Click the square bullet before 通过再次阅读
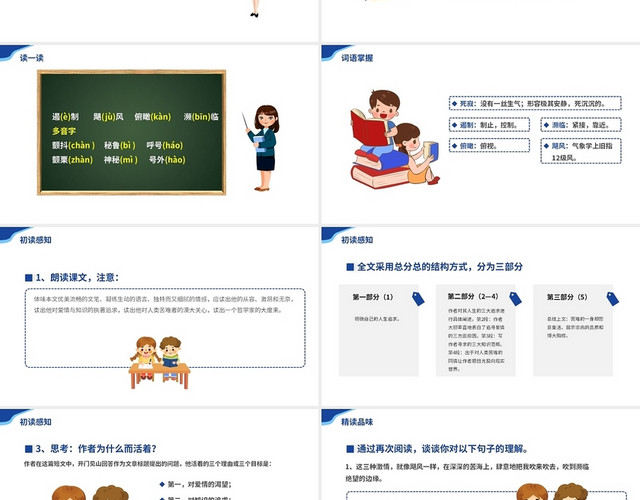 (x=350, y=449)
